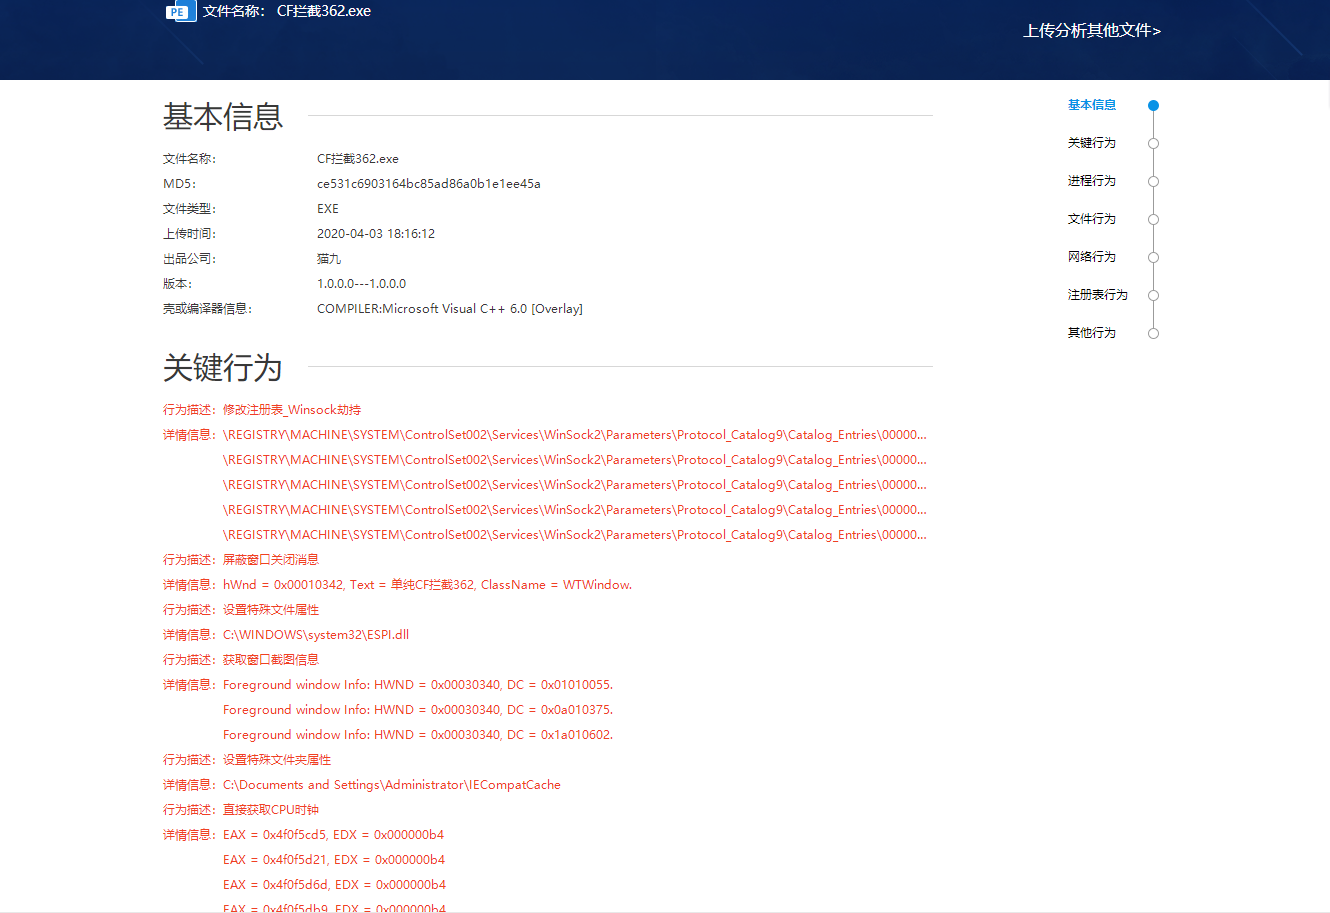The width and height of the screenshot is (1330, 913).
Task: Jump to 进程行为 via sidebar label
Action: coord(1091,181)
